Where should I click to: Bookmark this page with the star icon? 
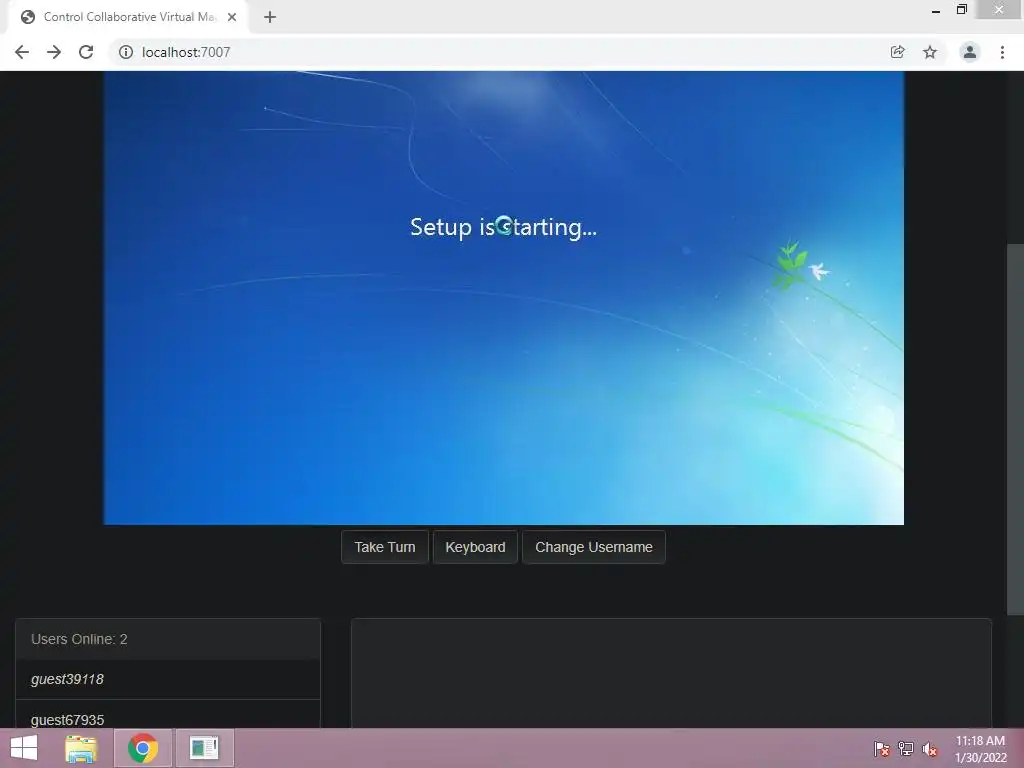pyautogui.click(x=930, y=52)
